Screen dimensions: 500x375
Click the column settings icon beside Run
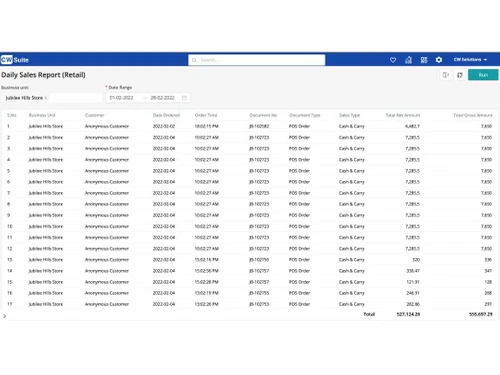pyautogui.click(x=460, y=75)
